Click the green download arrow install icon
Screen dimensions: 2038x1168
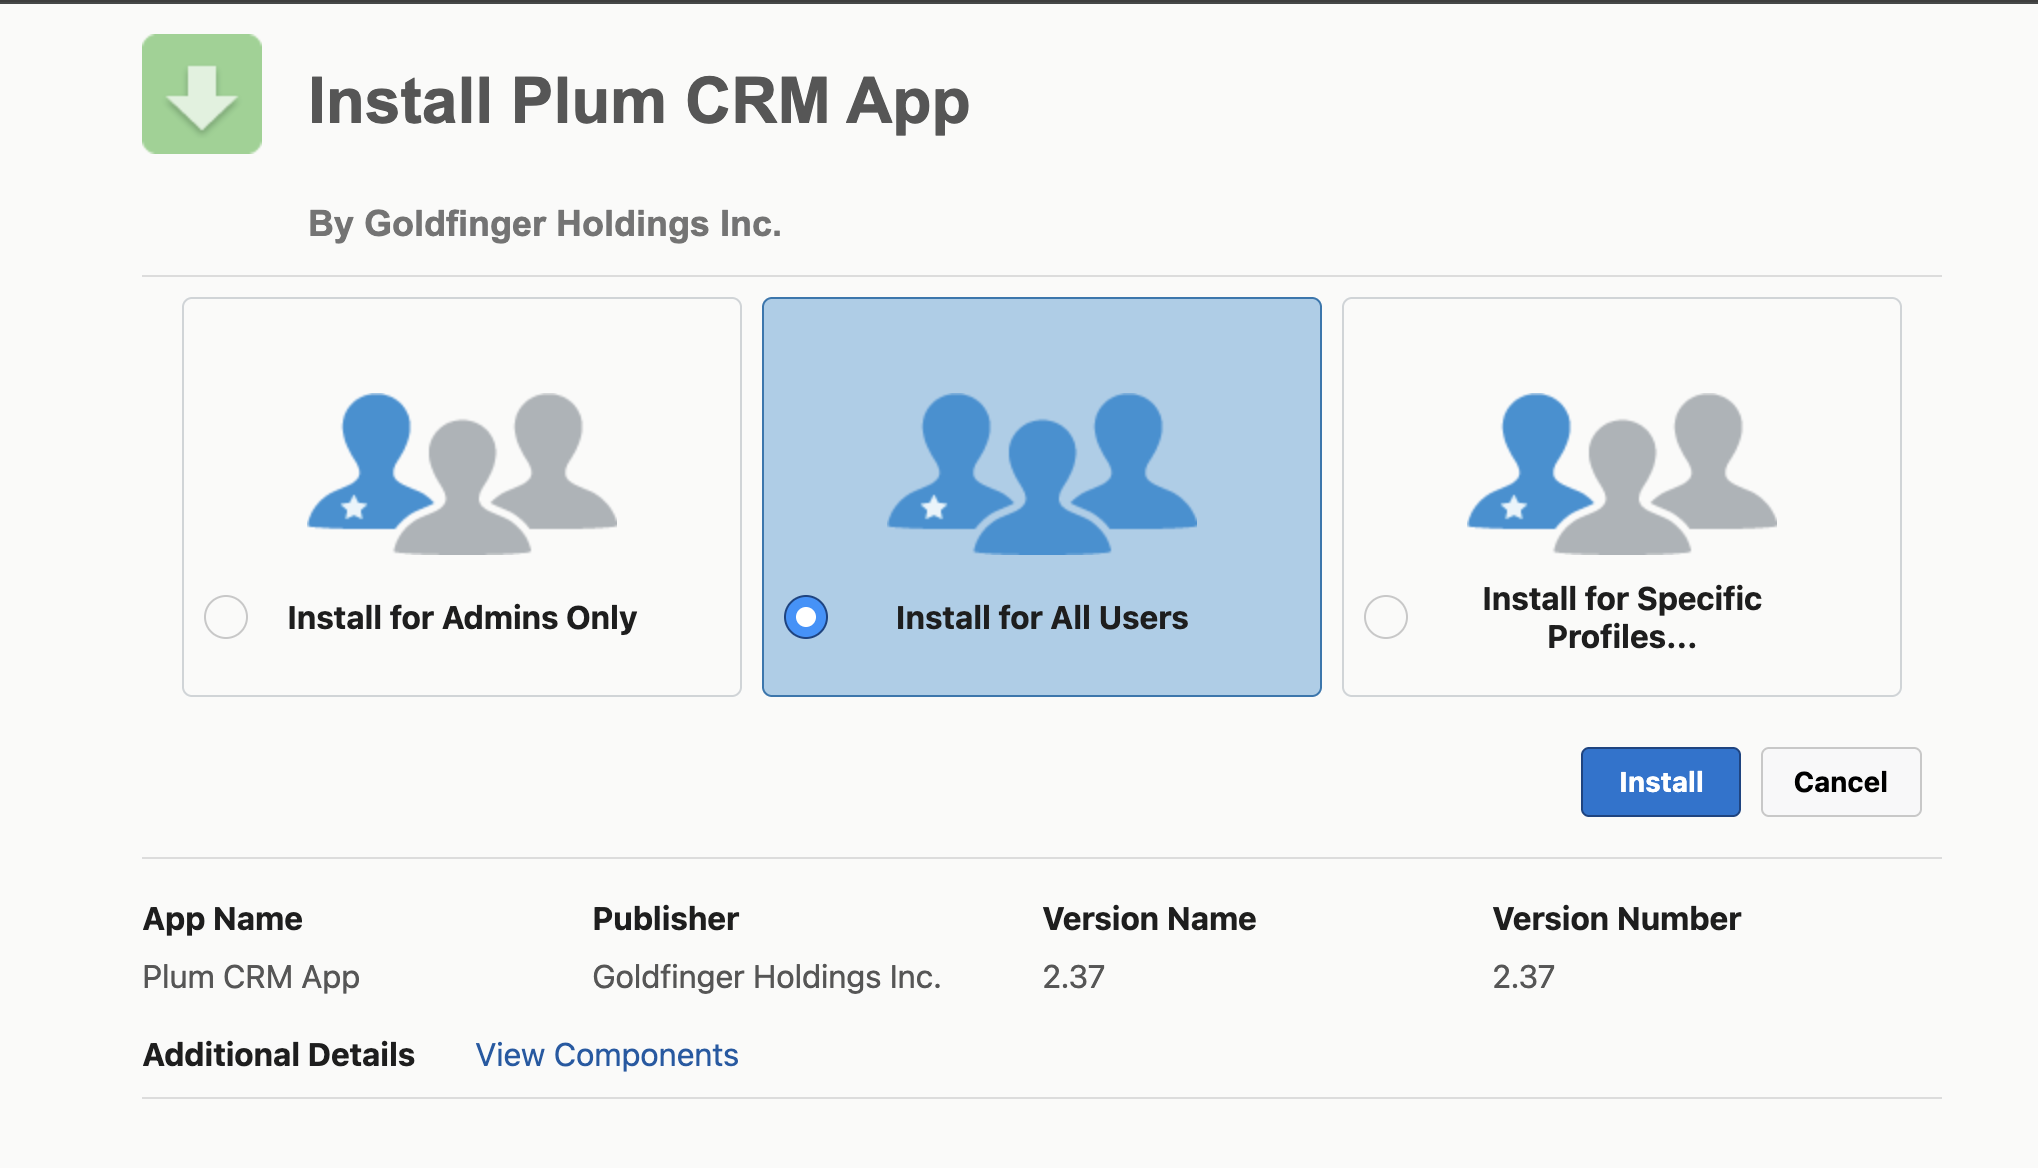(x=202, y=94)
